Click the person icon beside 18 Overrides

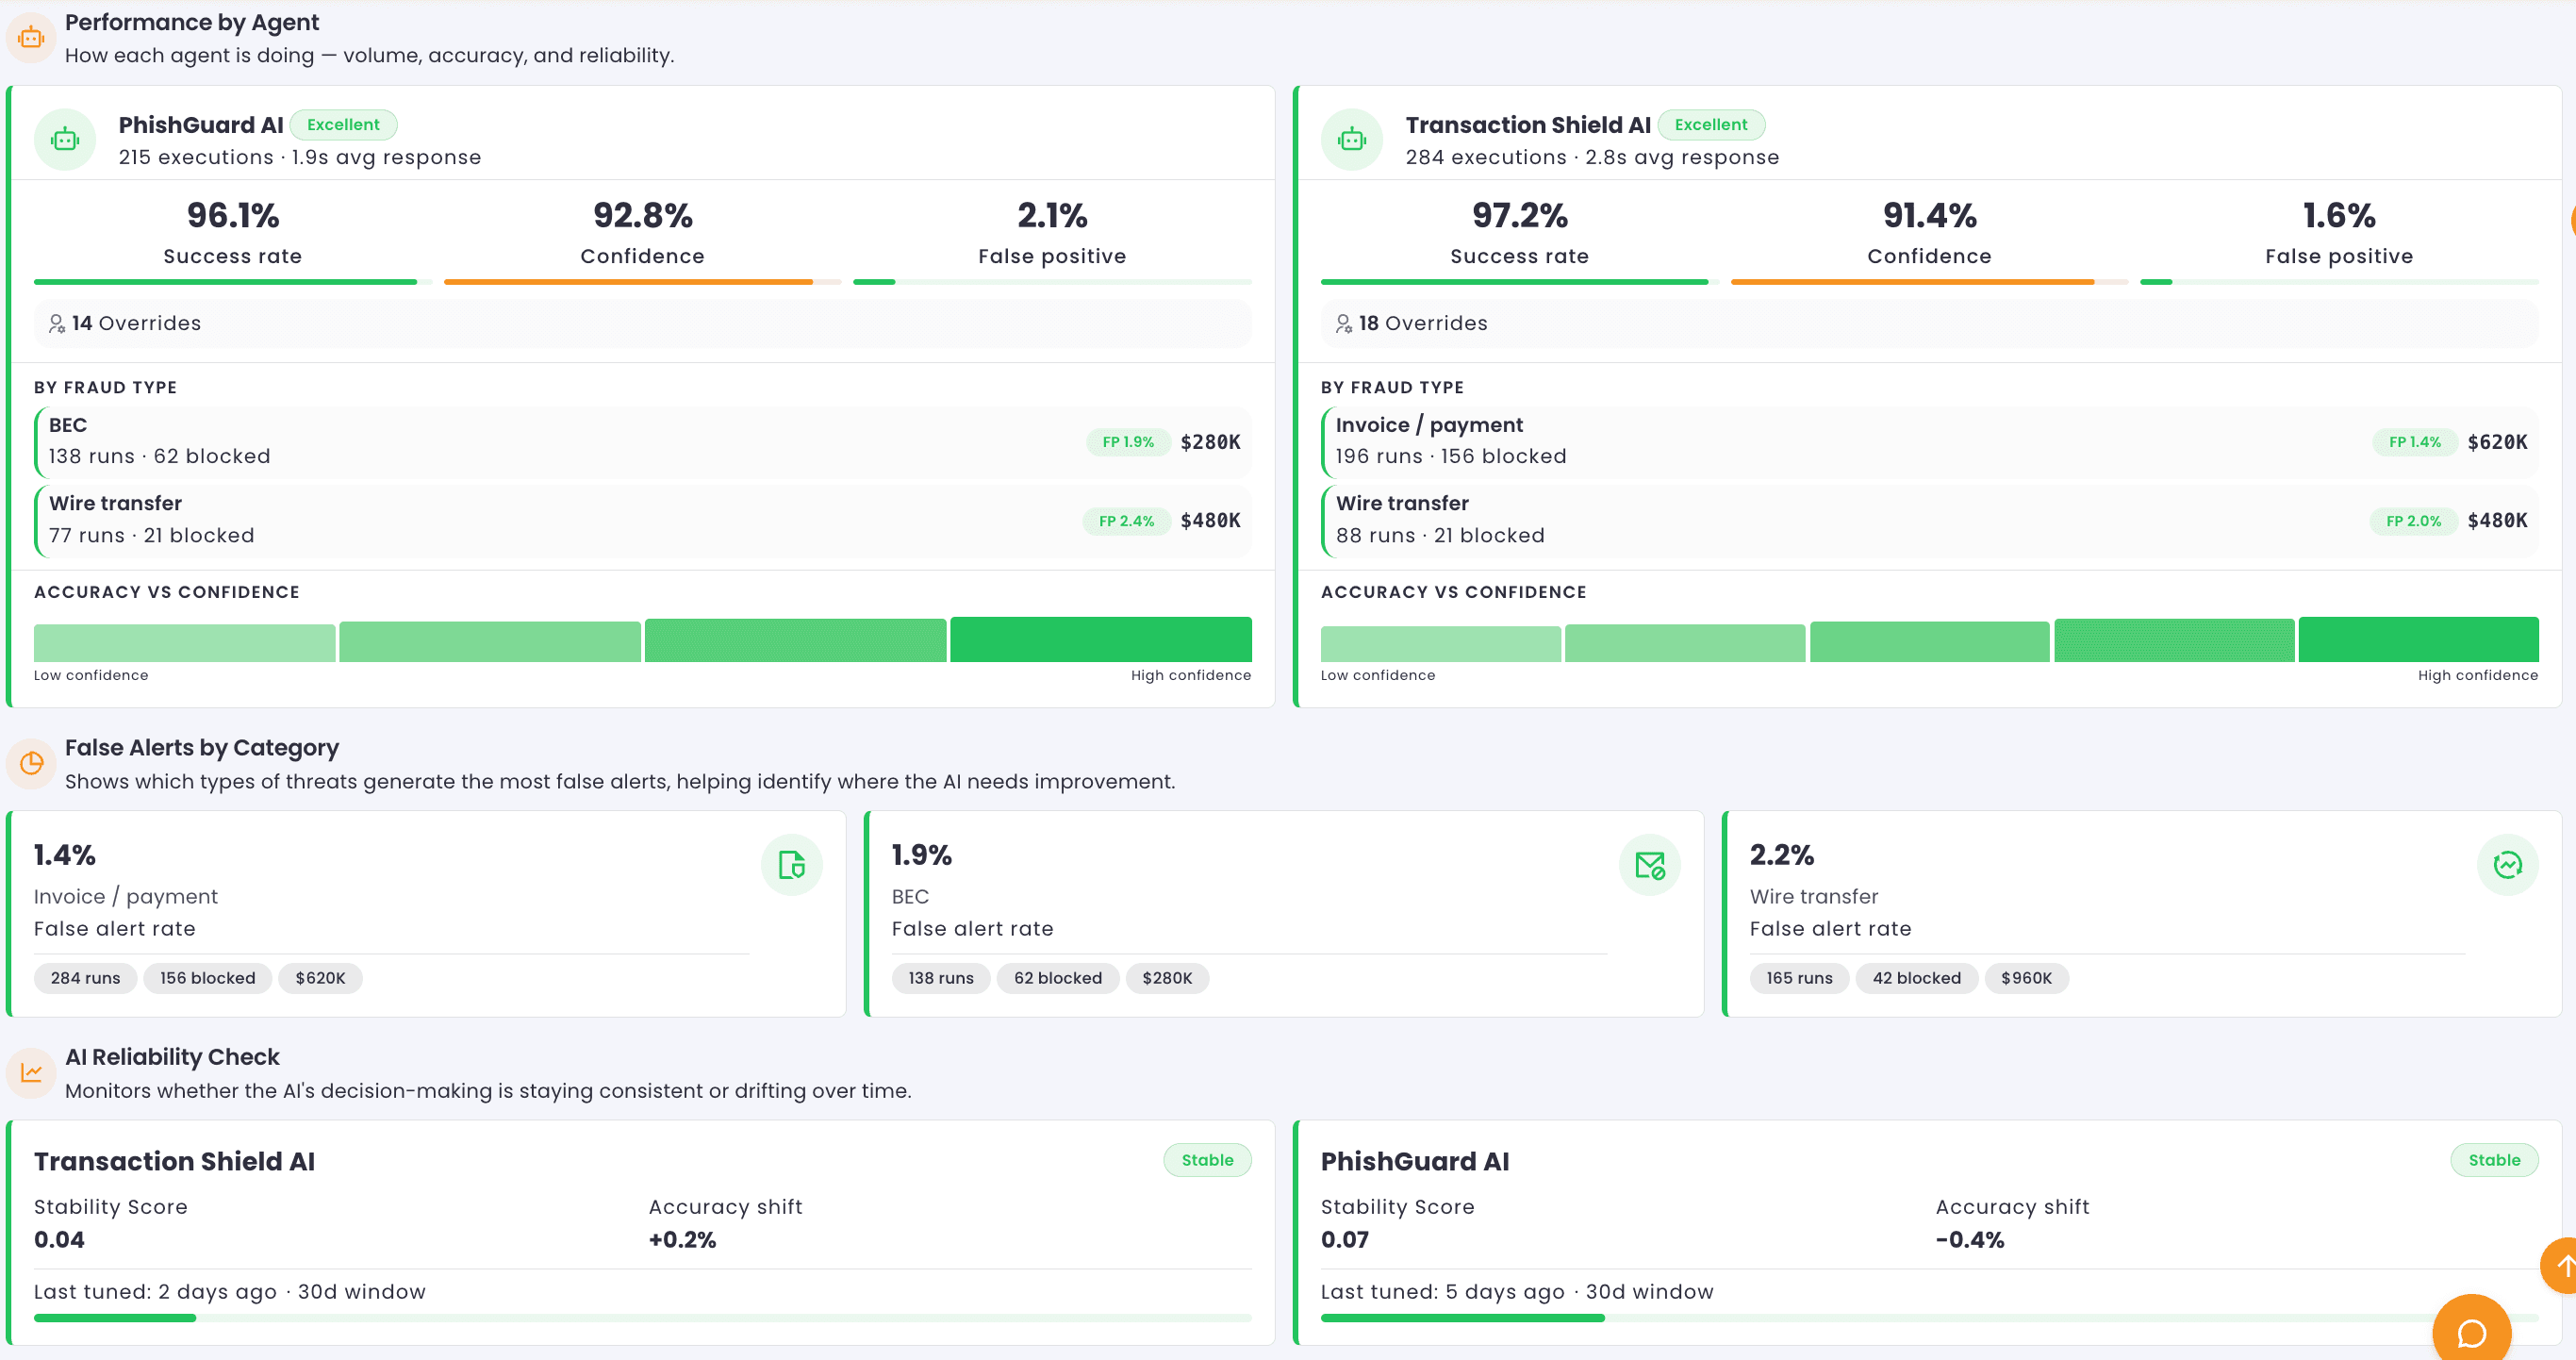1344,323
